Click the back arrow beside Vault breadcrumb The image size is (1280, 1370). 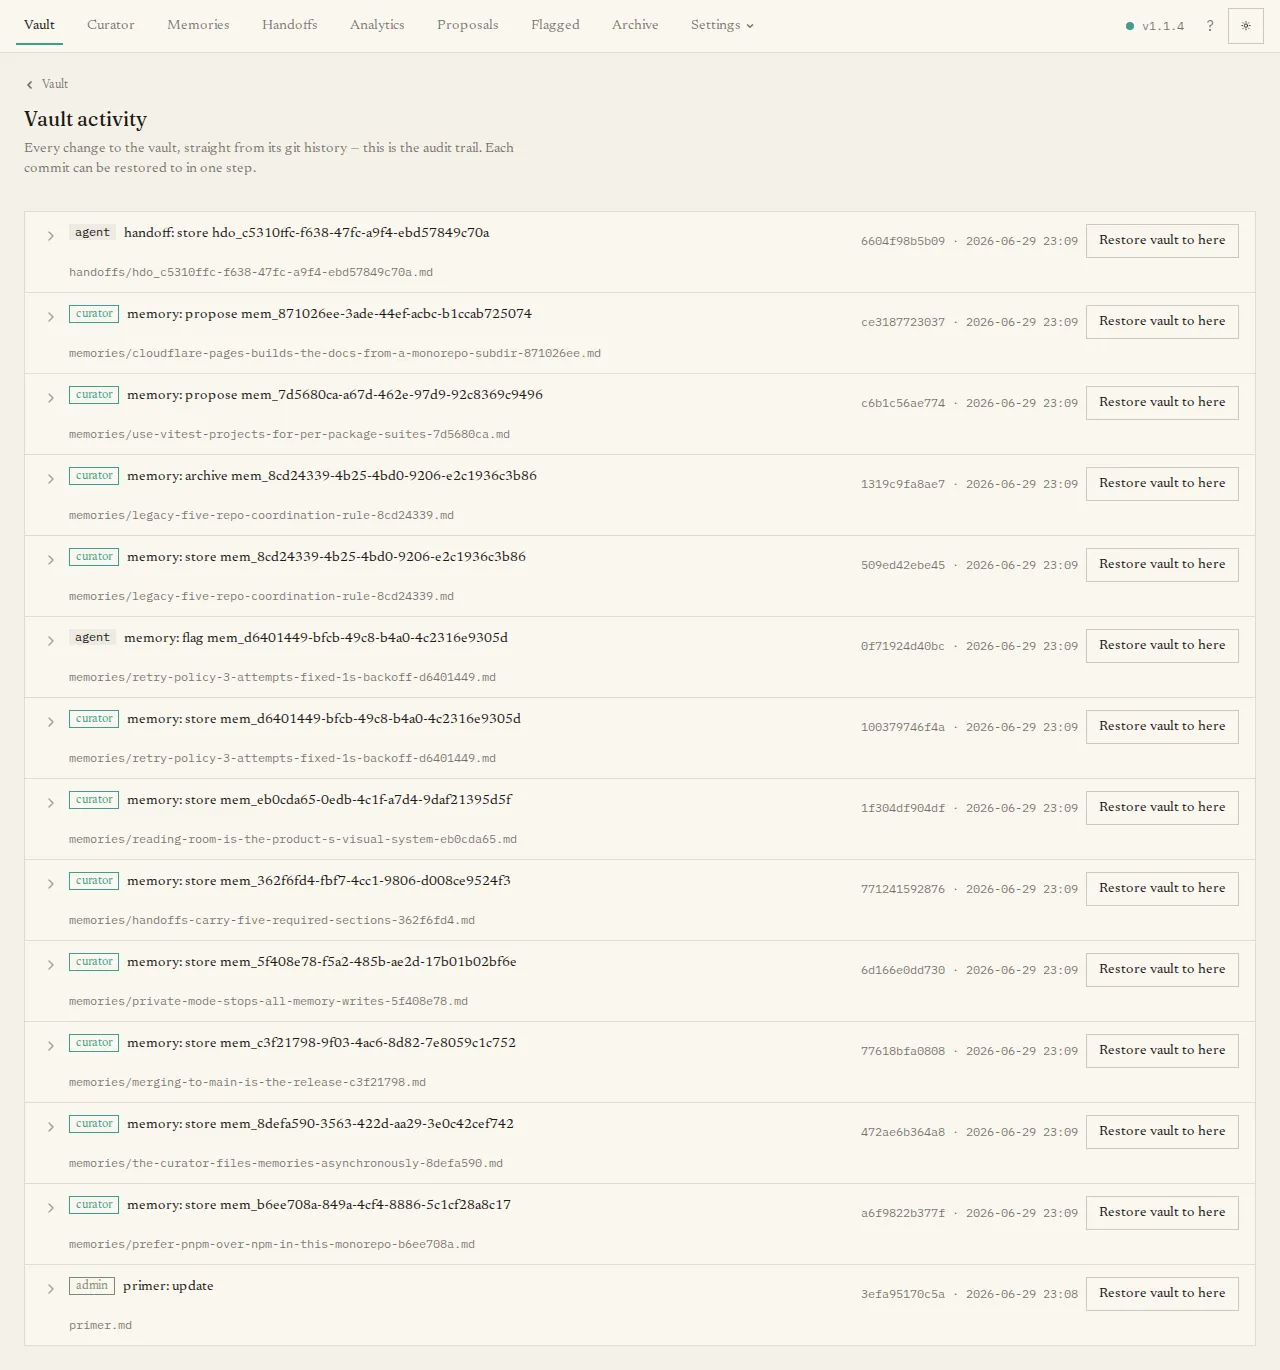point(30,85)
